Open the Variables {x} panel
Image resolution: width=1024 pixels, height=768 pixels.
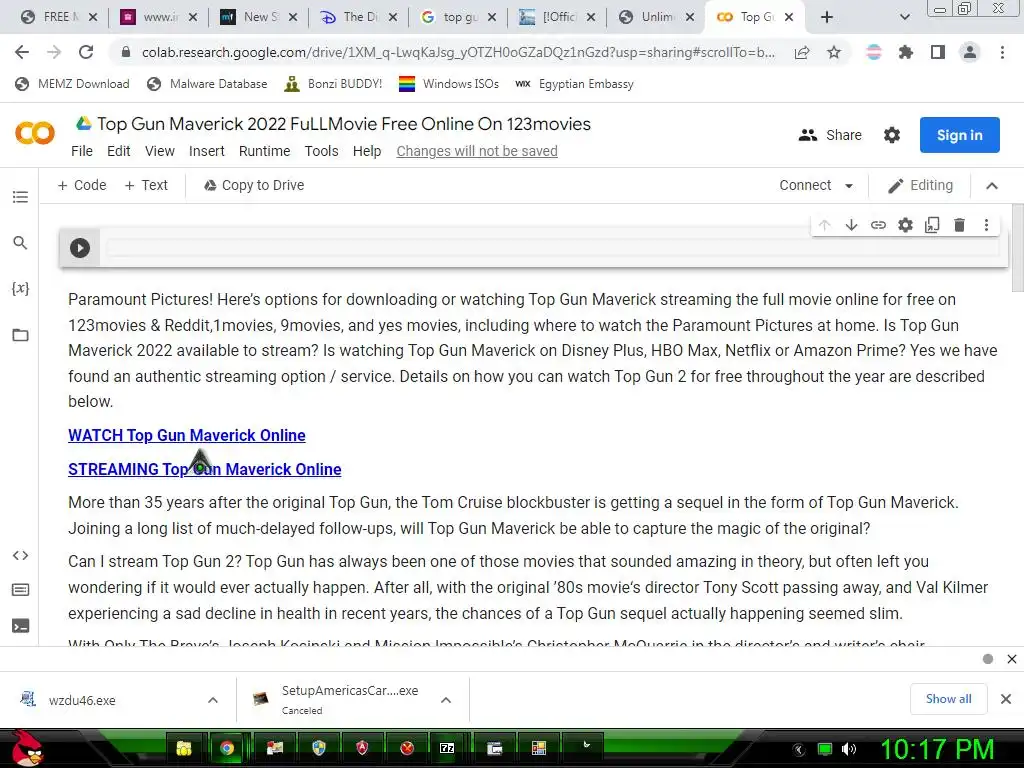pos(20,289)
